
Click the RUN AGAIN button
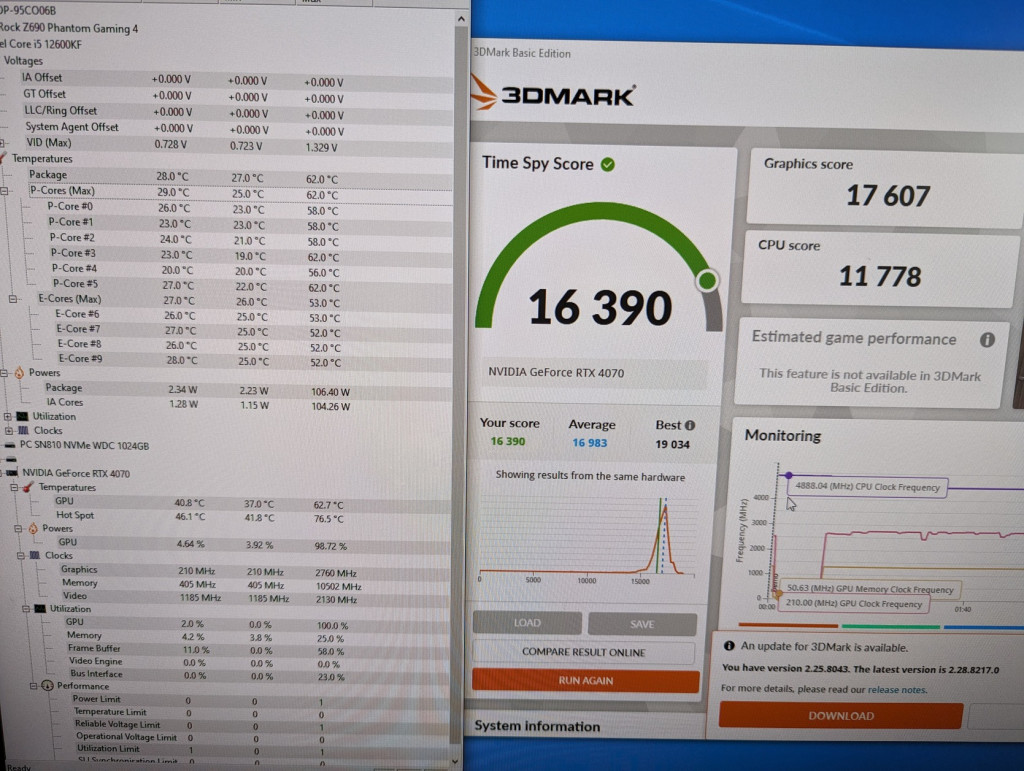(585, 680)
